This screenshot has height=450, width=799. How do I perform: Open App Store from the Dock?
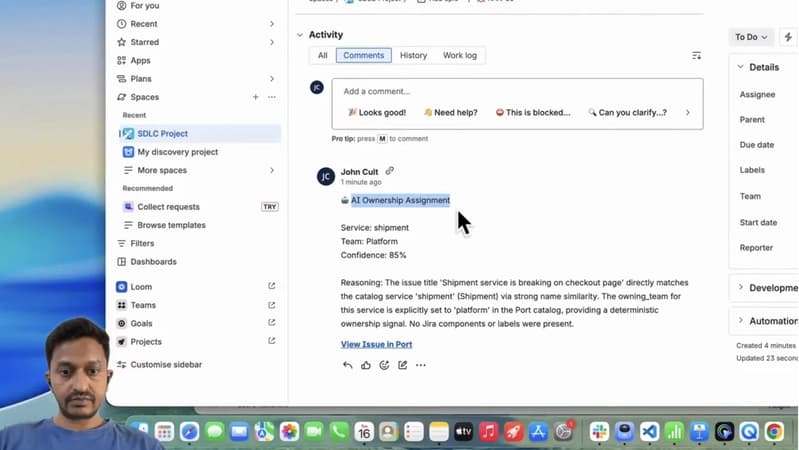[x=538, y=432]
